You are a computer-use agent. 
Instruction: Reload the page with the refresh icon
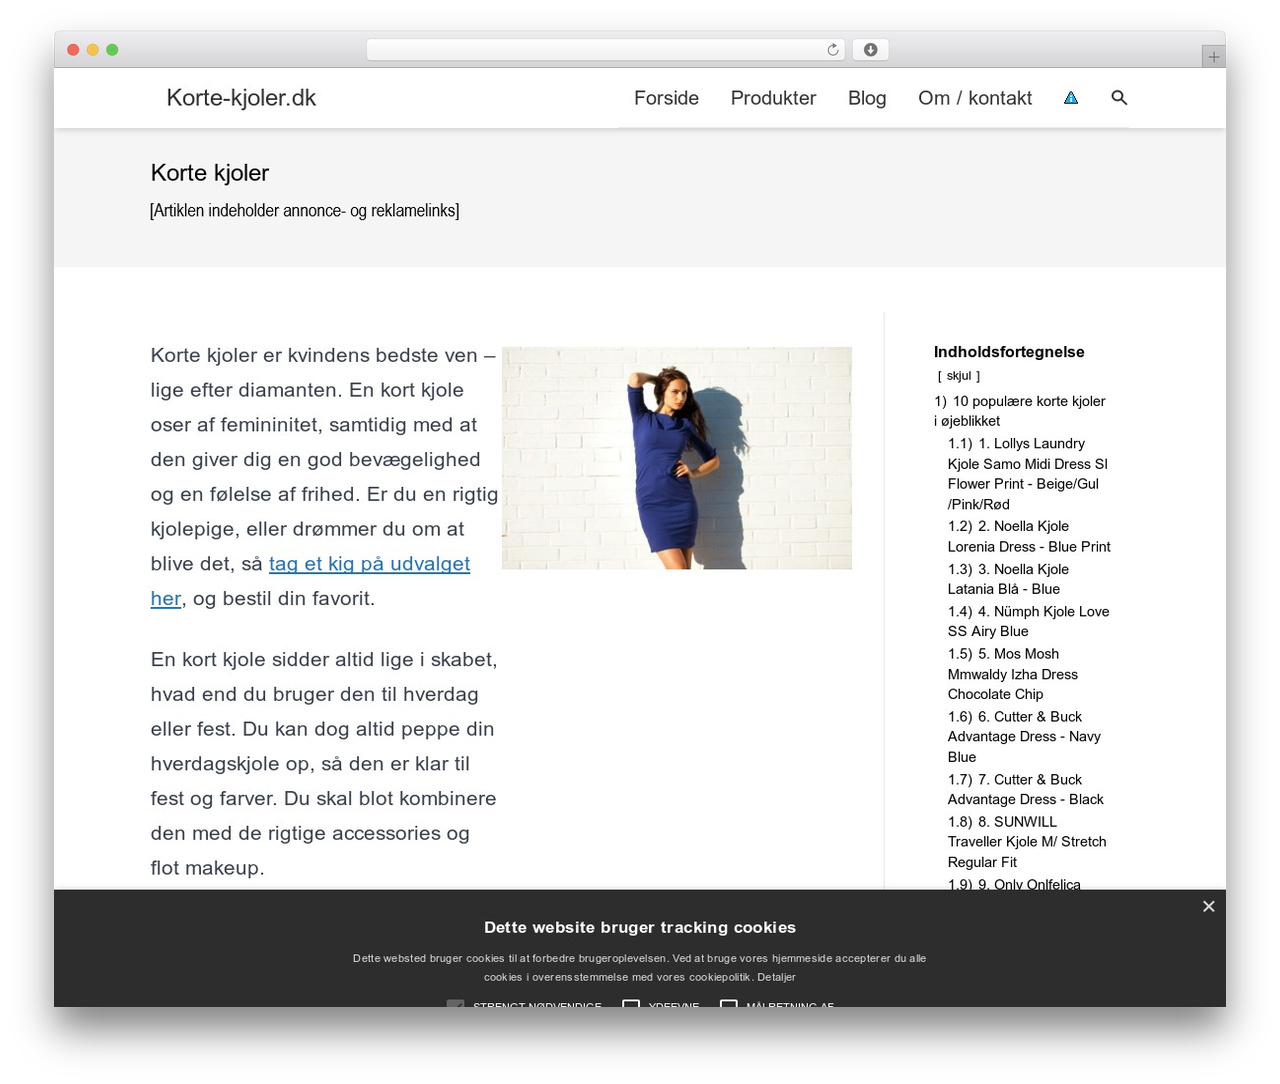tap(832, 50)
